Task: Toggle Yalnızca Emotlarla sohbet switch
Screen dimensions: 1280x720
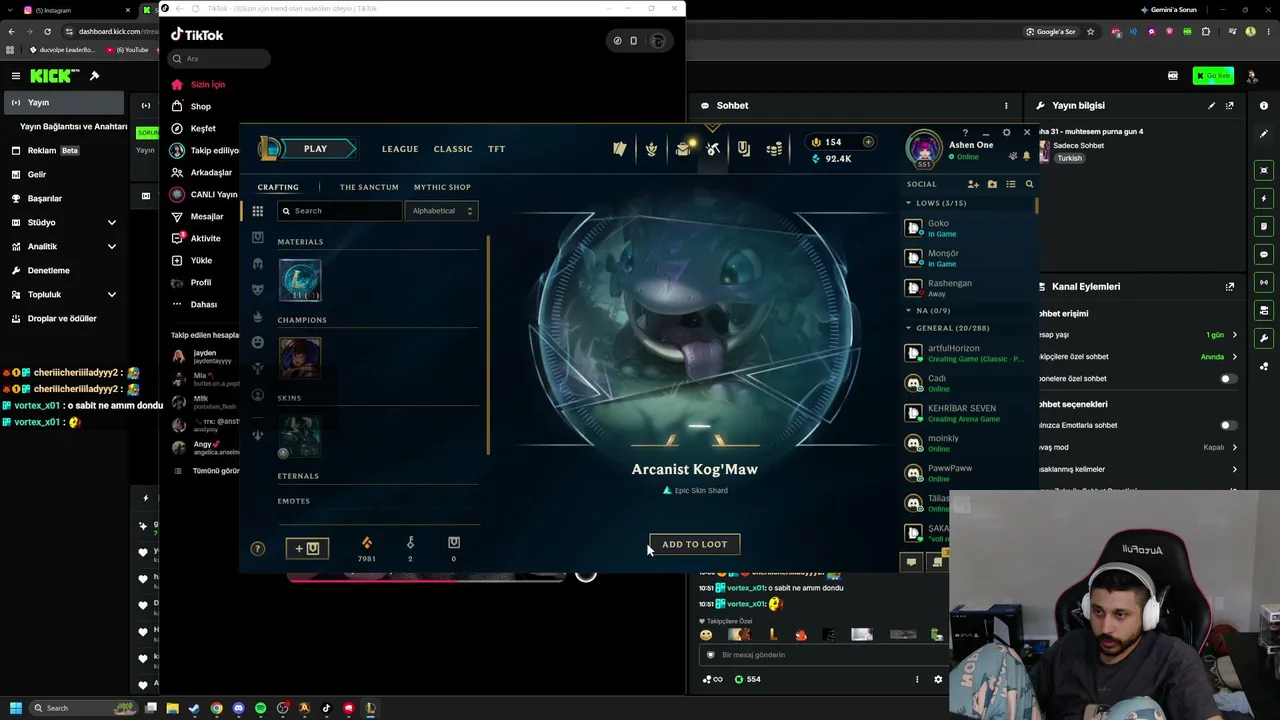Action: click(1228, 425)
